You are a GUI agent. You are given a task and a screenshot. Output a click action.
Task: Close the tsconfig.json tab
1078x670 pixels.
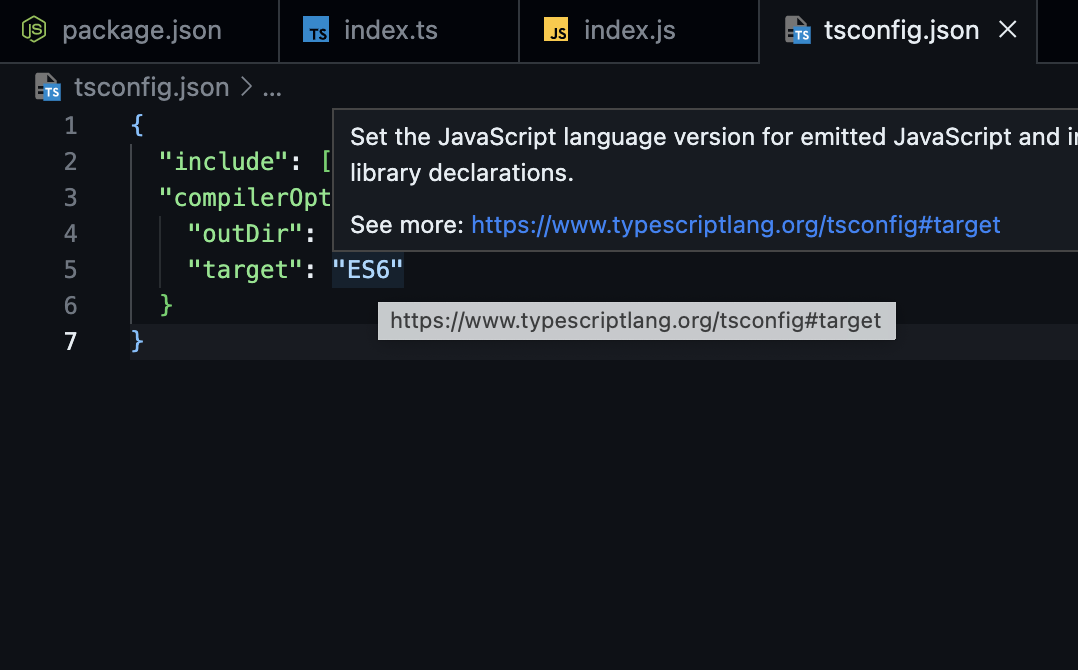1007,30
